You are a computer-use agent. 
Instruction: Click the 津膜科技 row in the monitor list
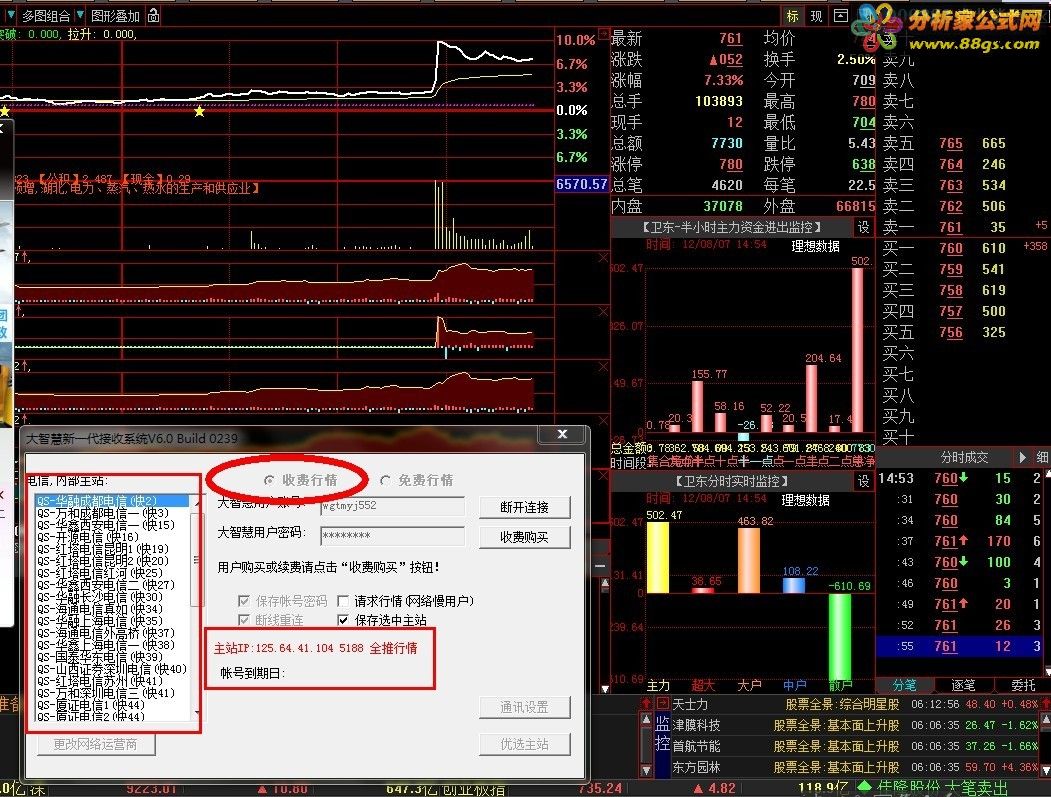pyautogui.click(x=855, y=725)
